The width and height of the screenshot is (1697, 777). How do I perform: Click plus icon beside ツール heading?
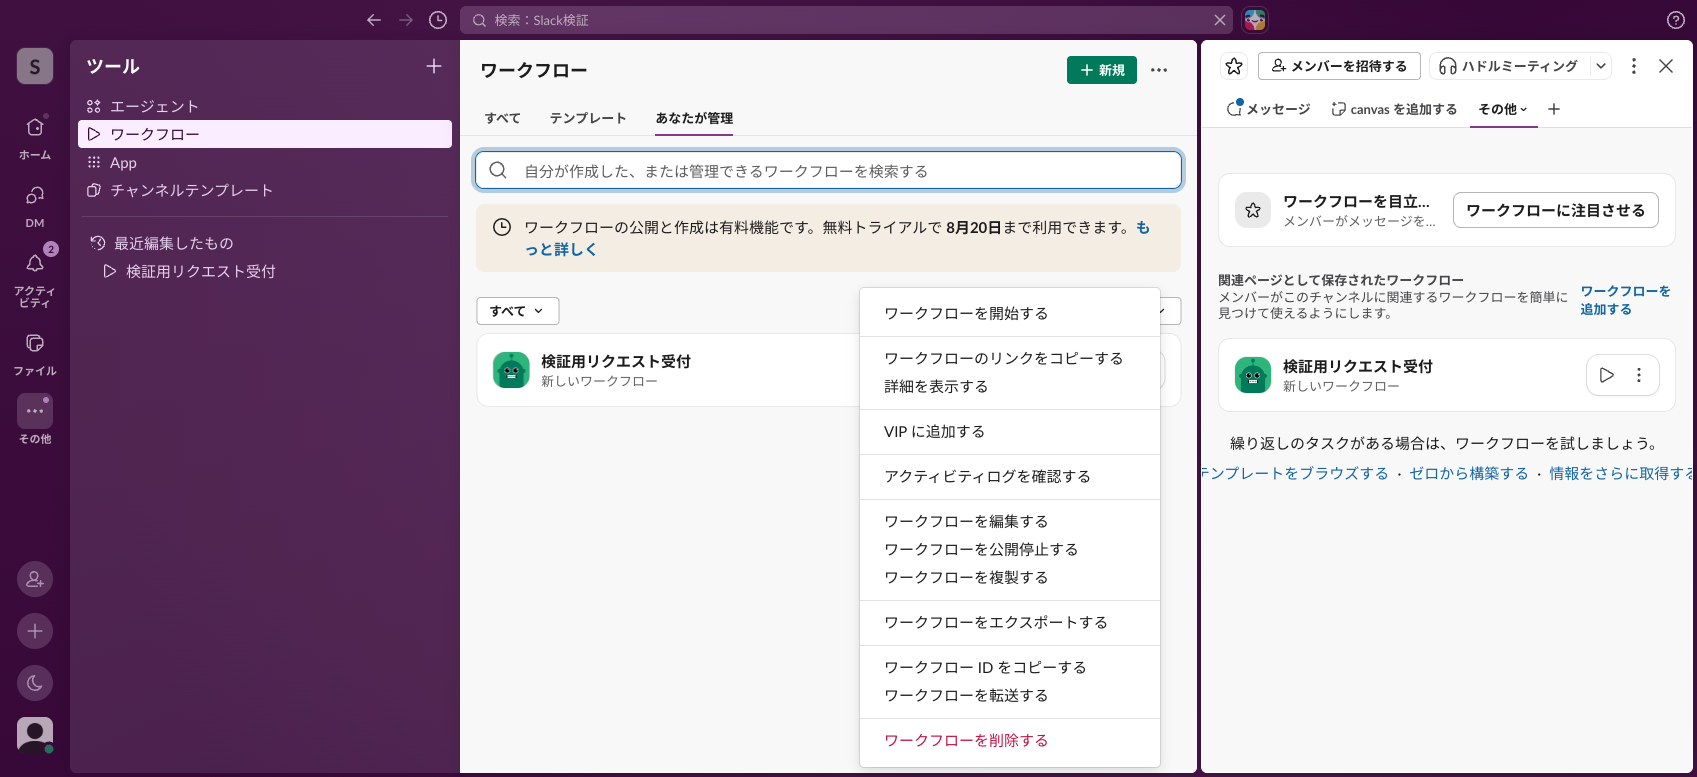[x=434, y=66]
